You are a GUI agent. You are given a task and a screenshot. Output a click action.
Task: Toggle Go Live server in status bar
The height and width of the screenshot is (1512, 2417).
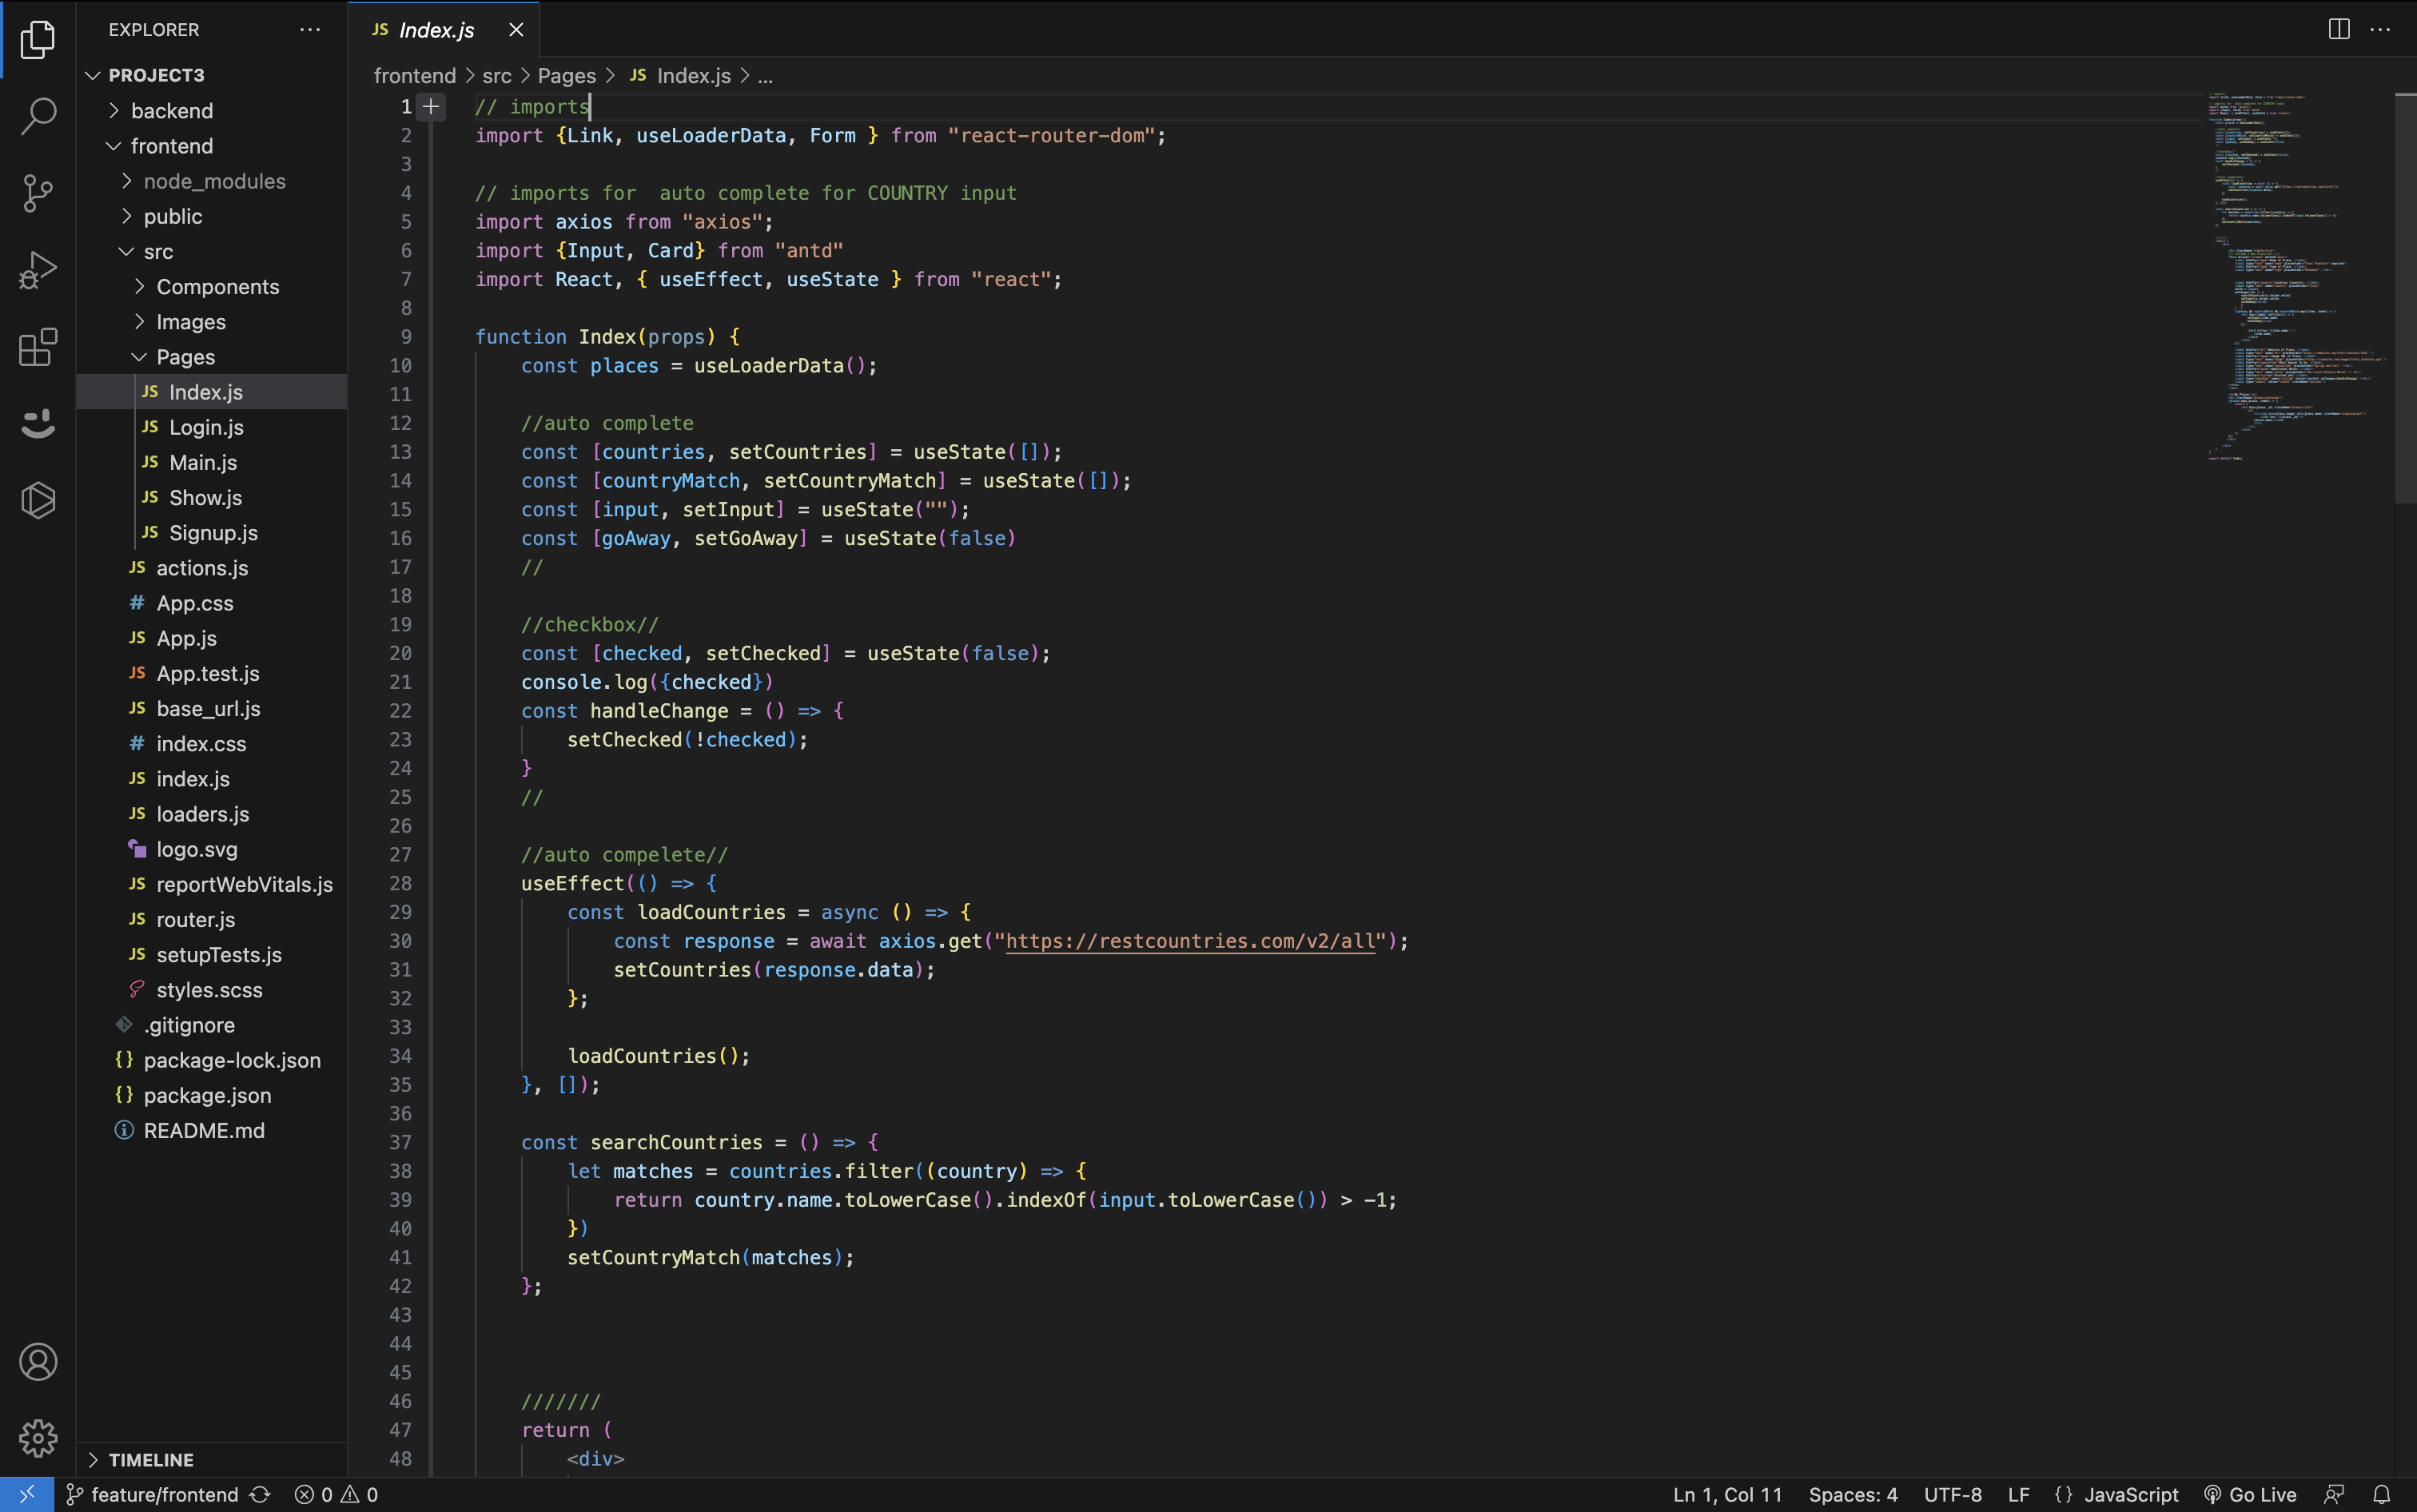coord(2250,1494)
